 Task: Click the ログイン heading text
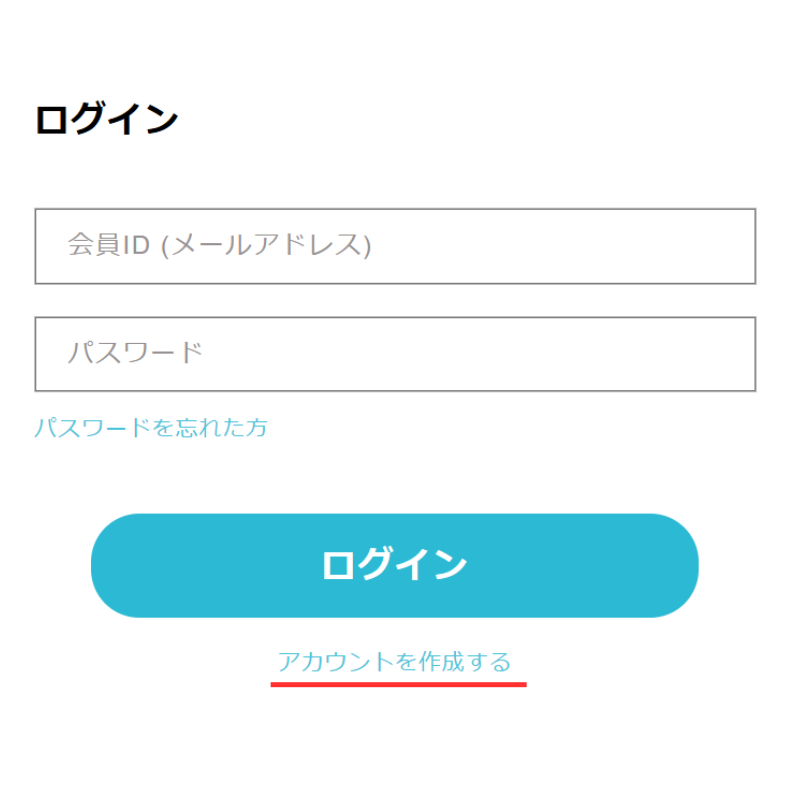107,120
